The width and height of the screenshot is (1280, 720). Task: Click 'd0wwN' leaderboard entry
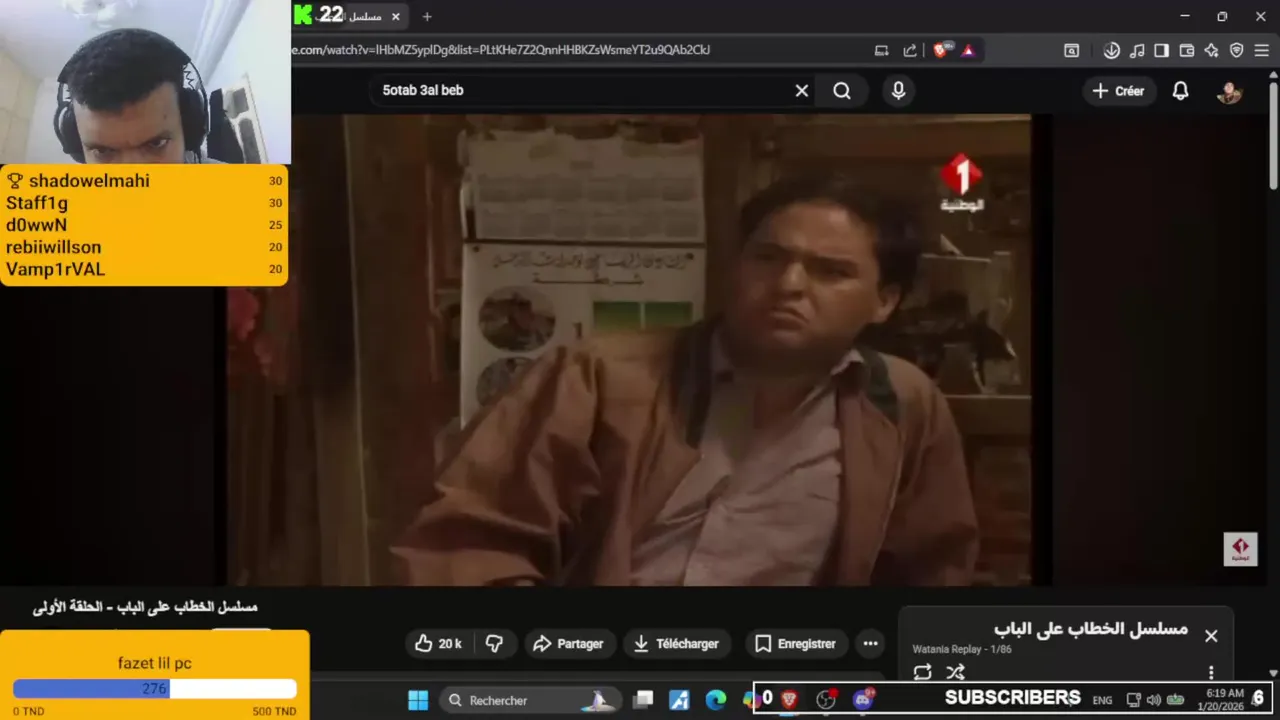[37, 225]
